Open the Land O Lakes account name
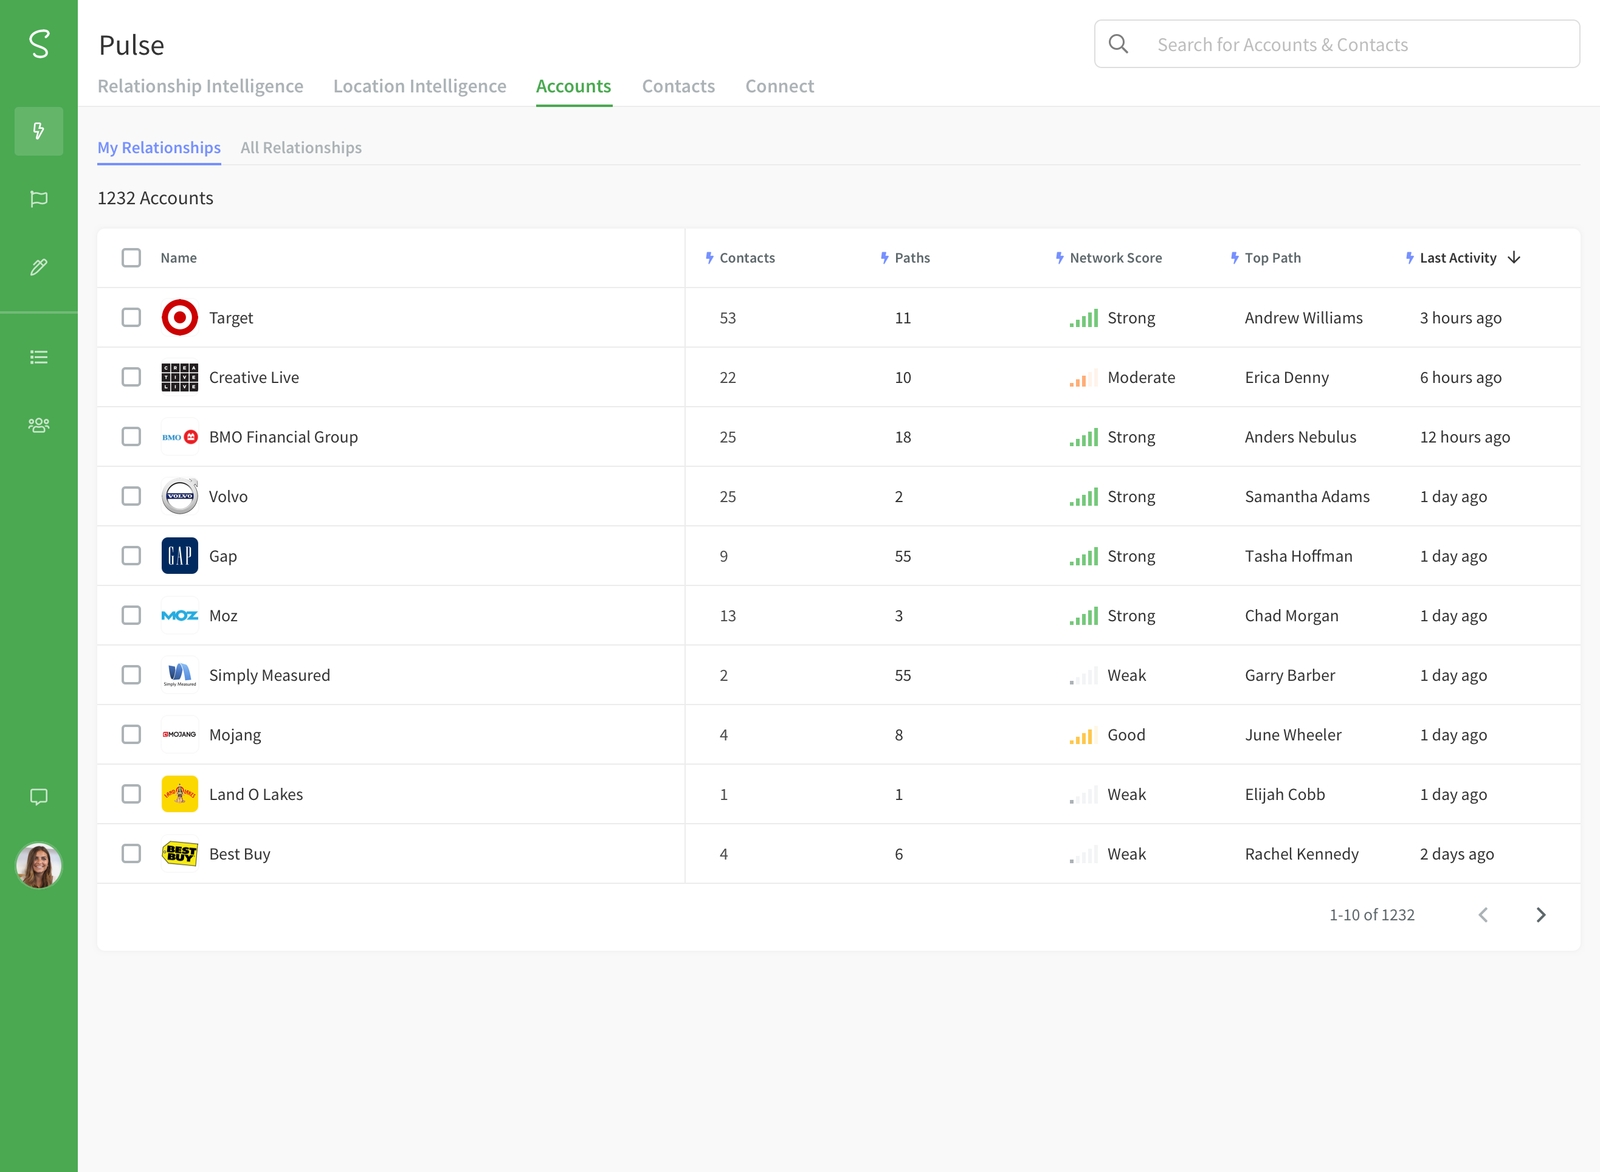 (x=256, y=794)
